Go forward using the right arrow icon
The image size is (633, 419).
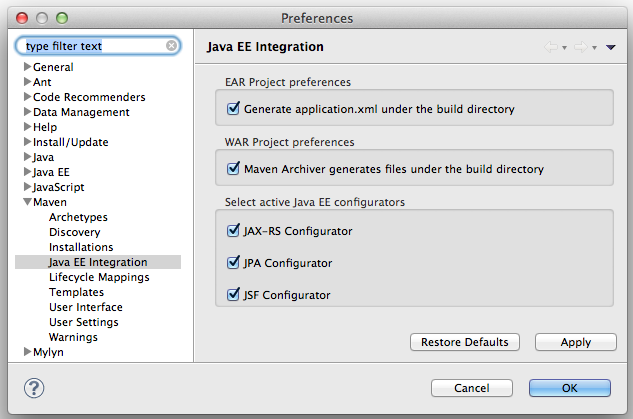click(x=581, y=47)
